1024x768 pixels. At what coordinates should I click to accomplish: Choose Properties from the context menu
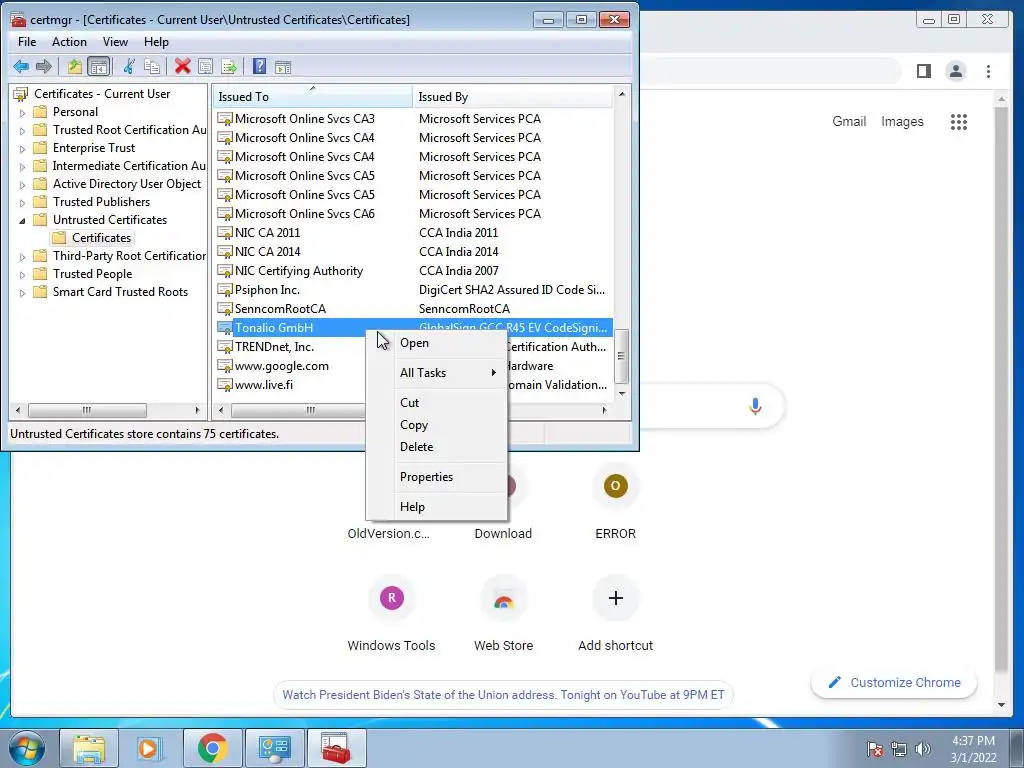pos(436,477)
